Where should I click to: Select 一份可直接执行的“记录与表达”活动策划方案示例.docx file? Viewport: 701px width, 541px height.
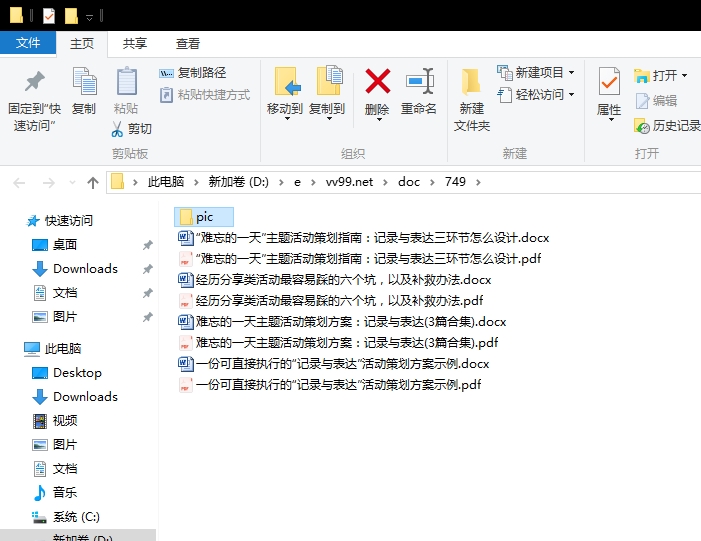[334, 363]
